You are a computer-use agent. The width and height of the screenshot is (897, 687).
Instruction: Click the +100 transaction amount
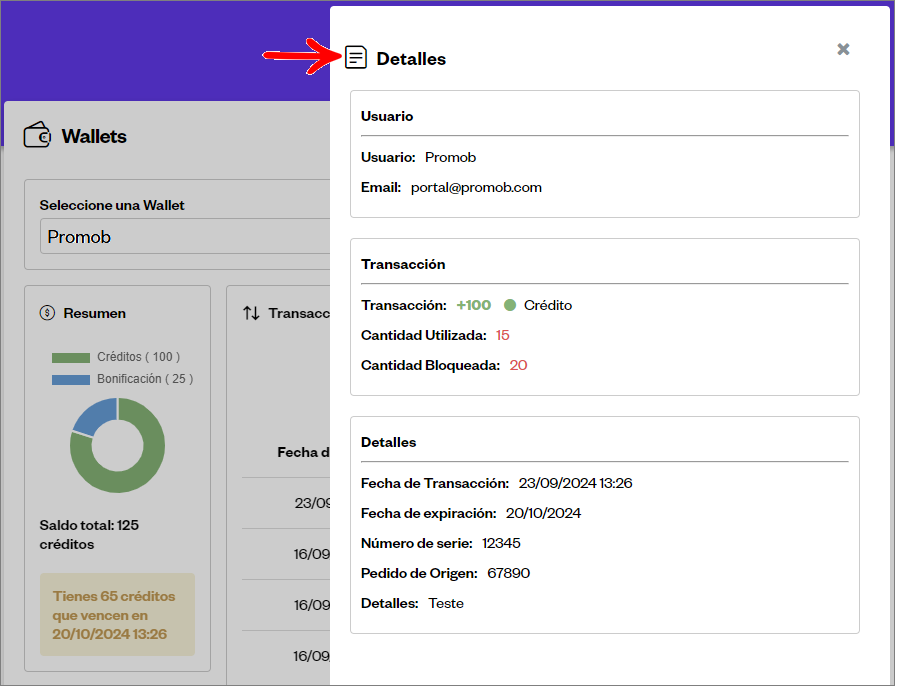474,305
